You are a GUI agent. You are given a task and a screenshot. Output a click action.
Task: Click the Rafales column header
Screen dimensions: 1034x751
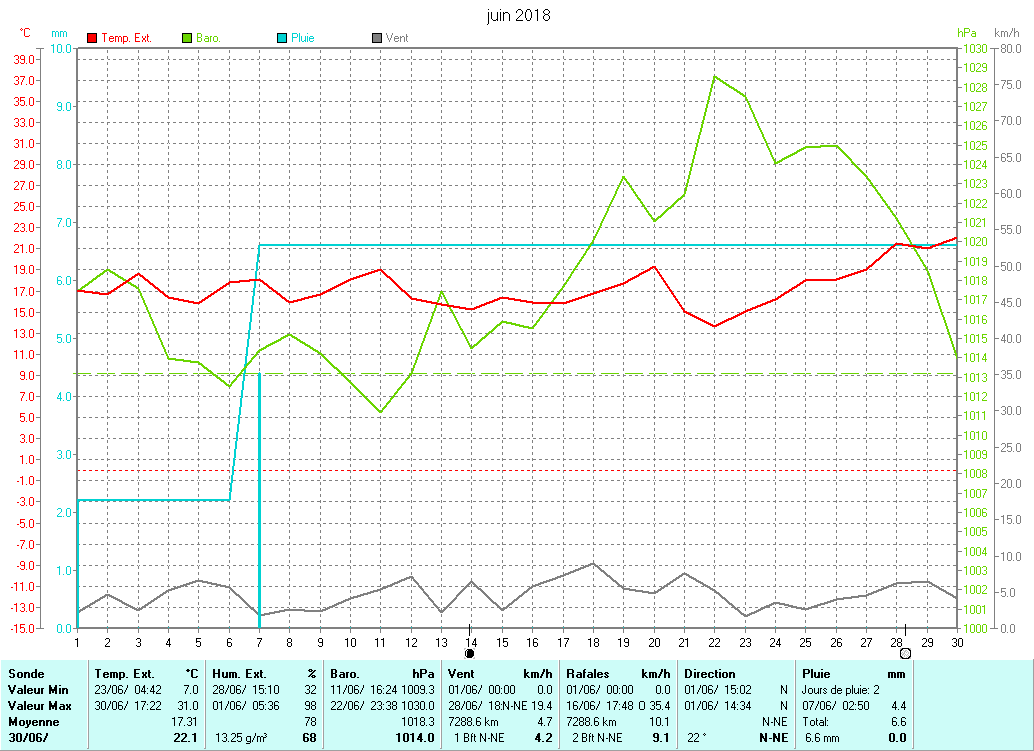coord(589,674)
